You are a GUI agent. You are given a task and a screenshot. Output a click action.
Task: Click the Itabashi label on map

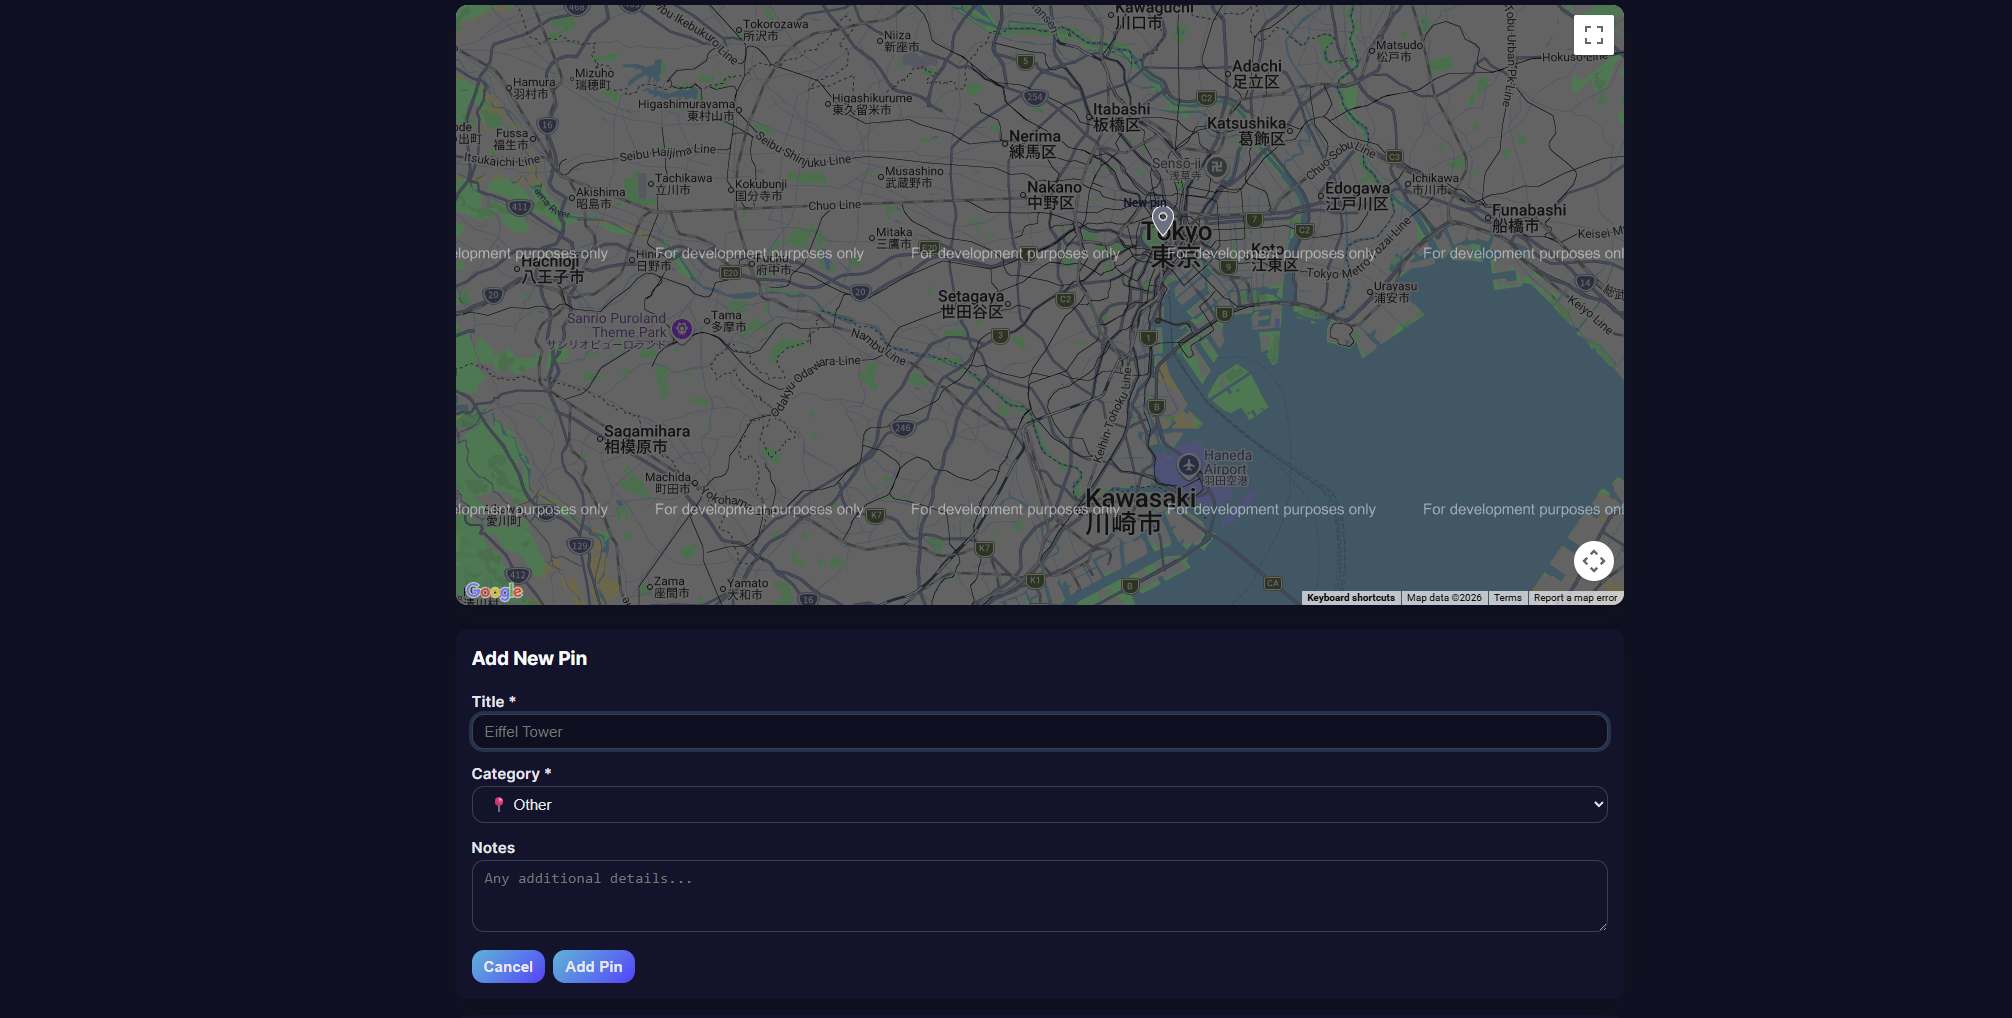pos(1121,117)
